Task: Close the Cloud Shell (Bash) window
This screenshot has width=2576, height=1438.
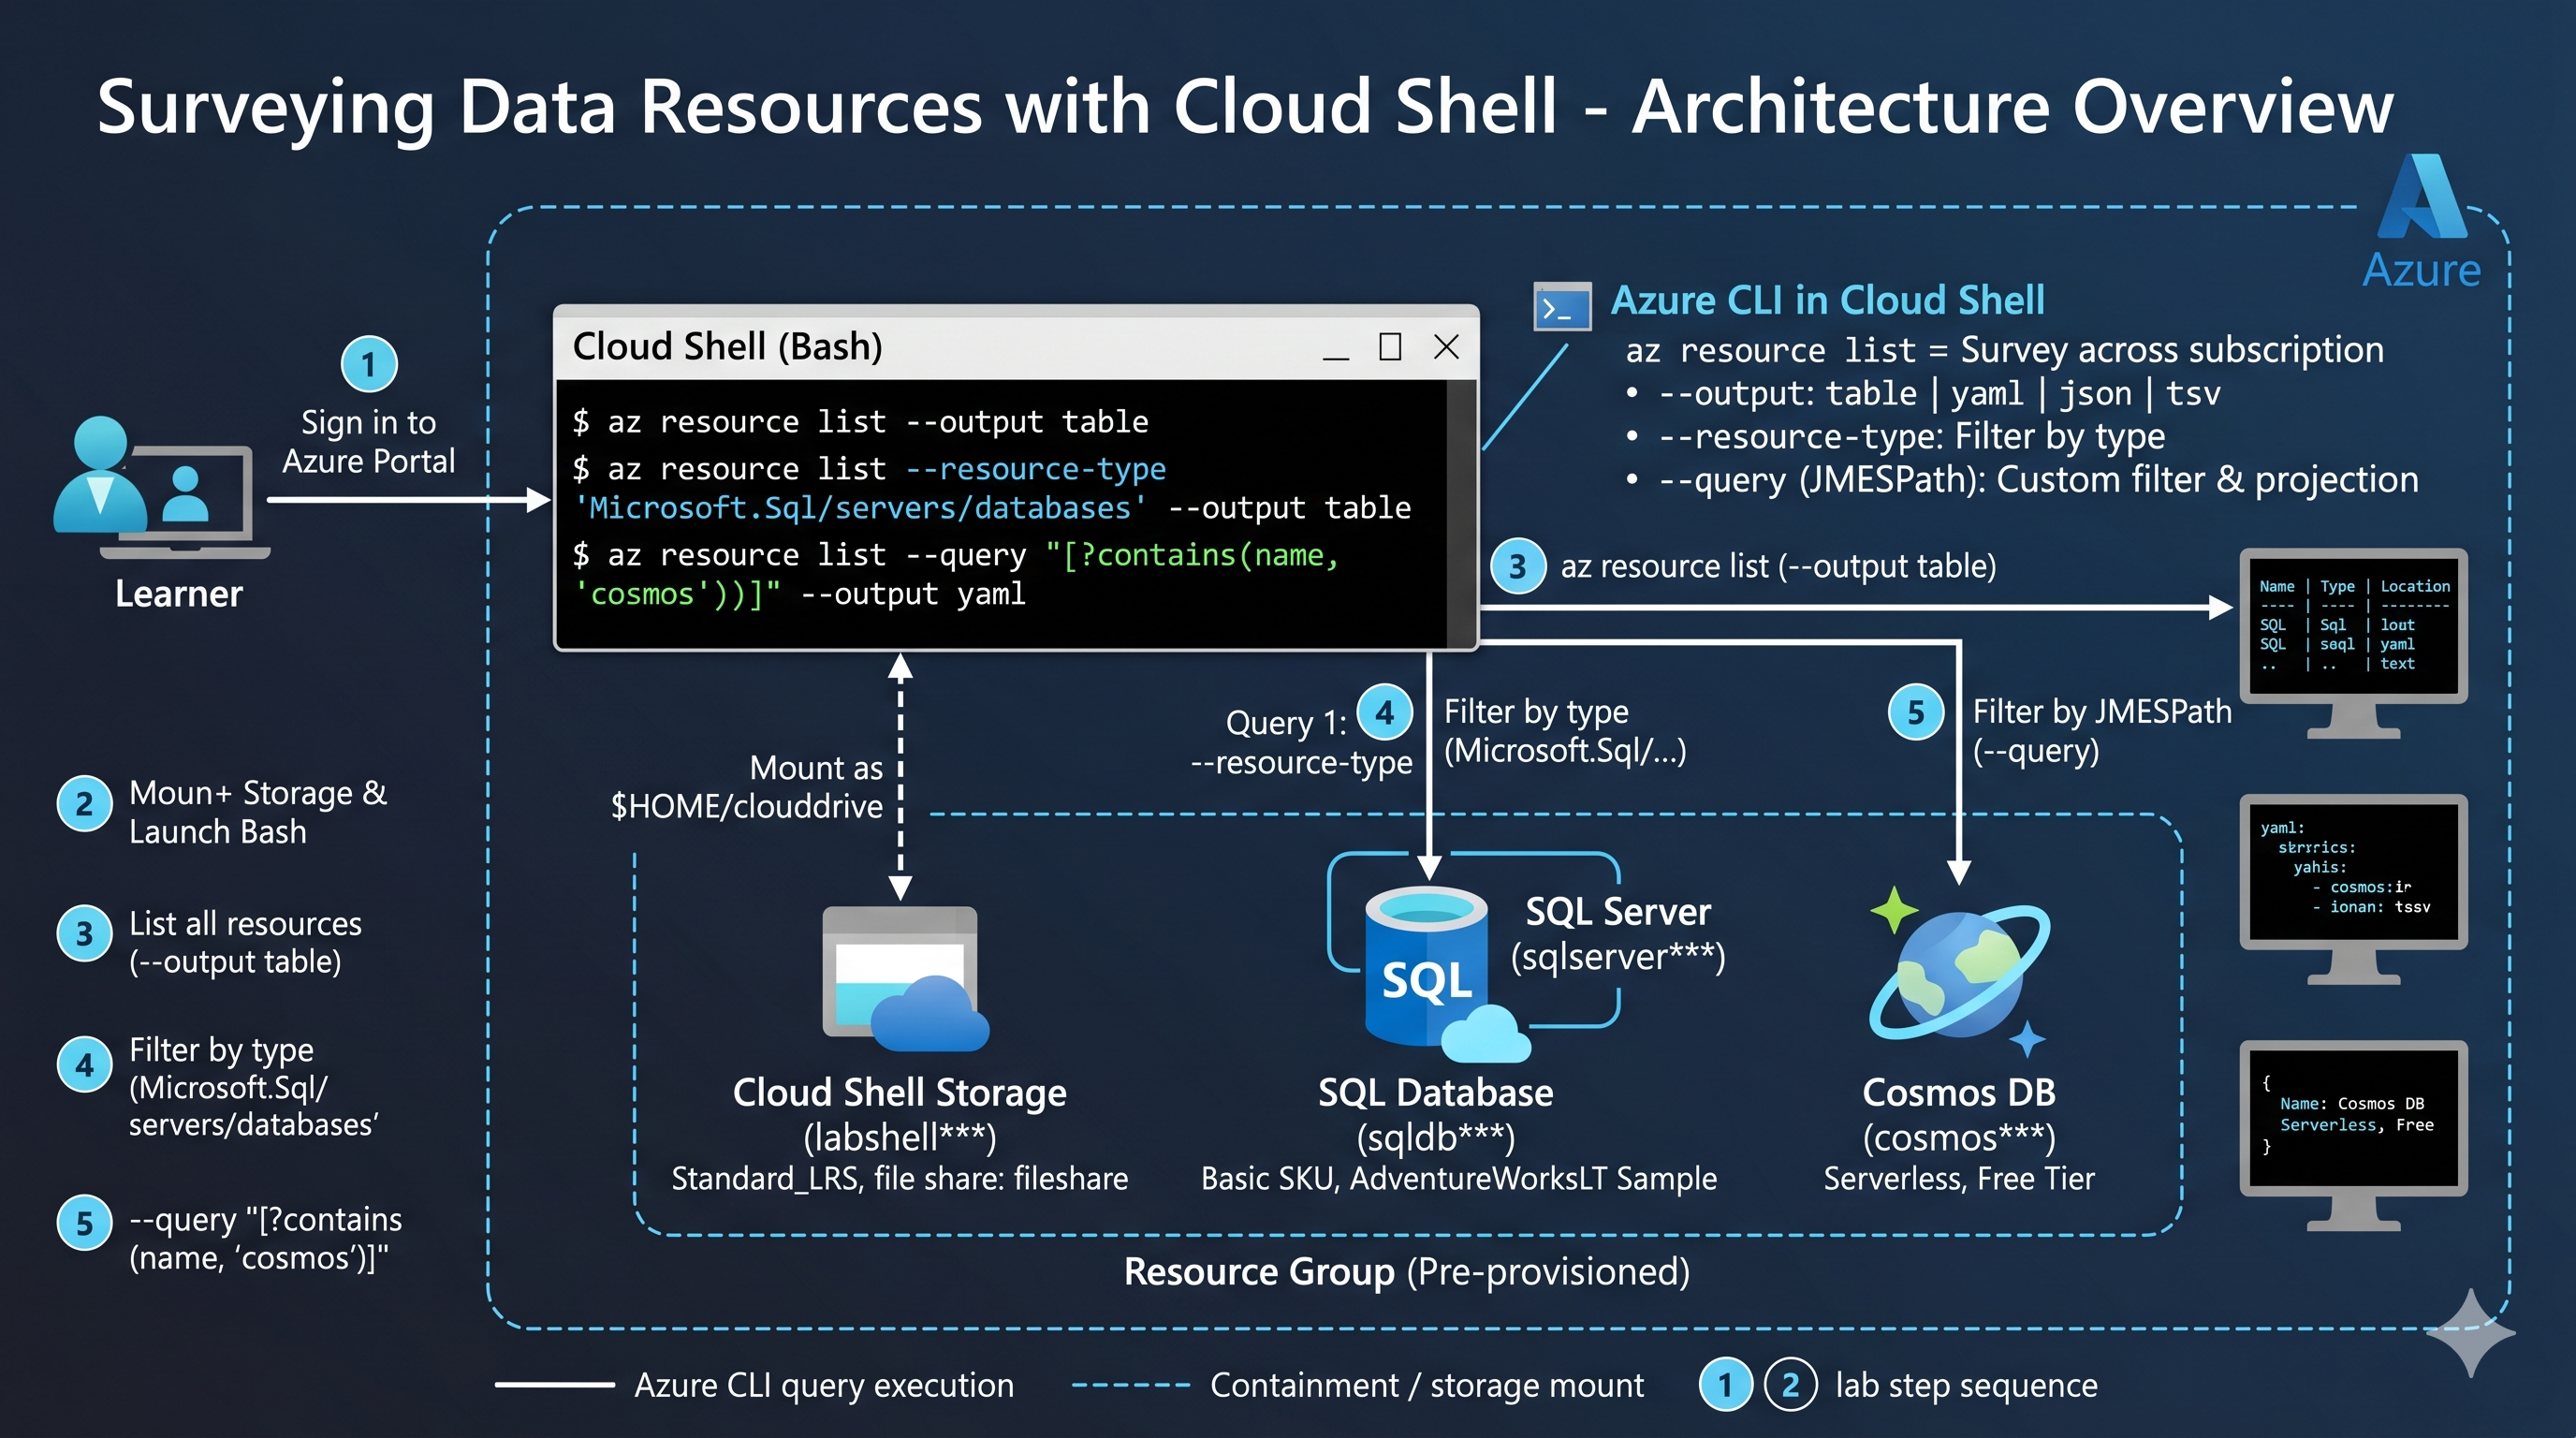Action: pos(1446,347)
